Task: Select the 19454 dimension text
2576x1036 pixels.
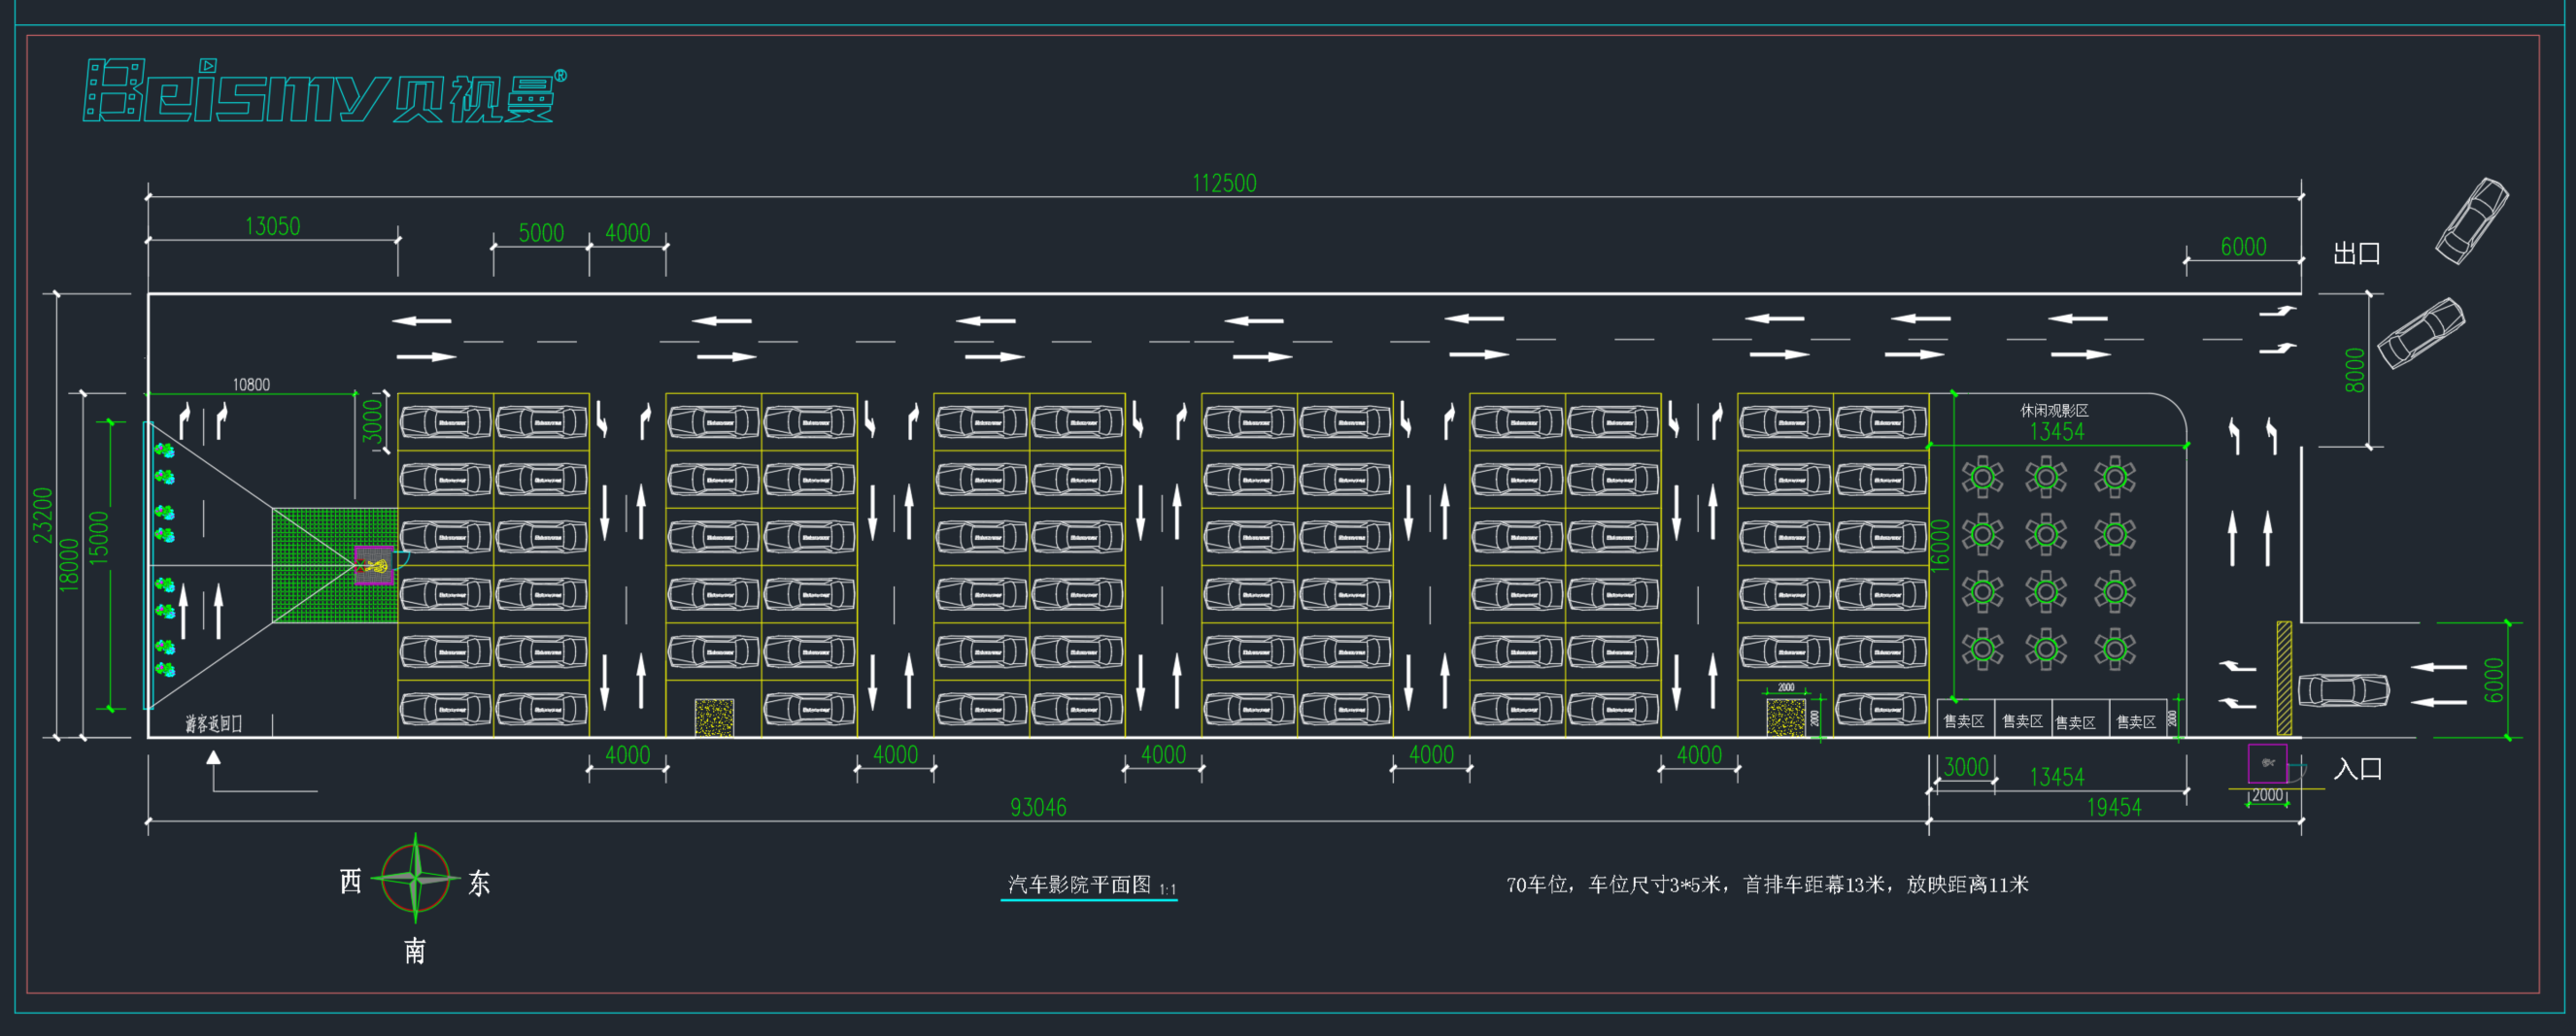Action: [2114, 807]
